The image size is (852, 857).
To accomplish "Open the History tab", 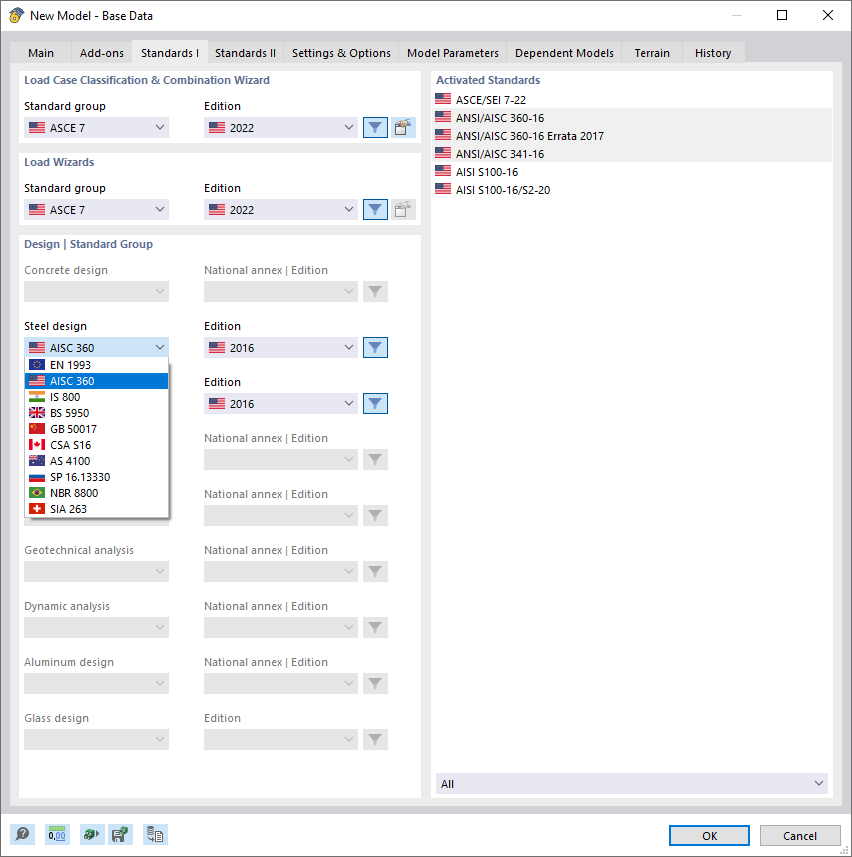I will [x=713, y=53].
